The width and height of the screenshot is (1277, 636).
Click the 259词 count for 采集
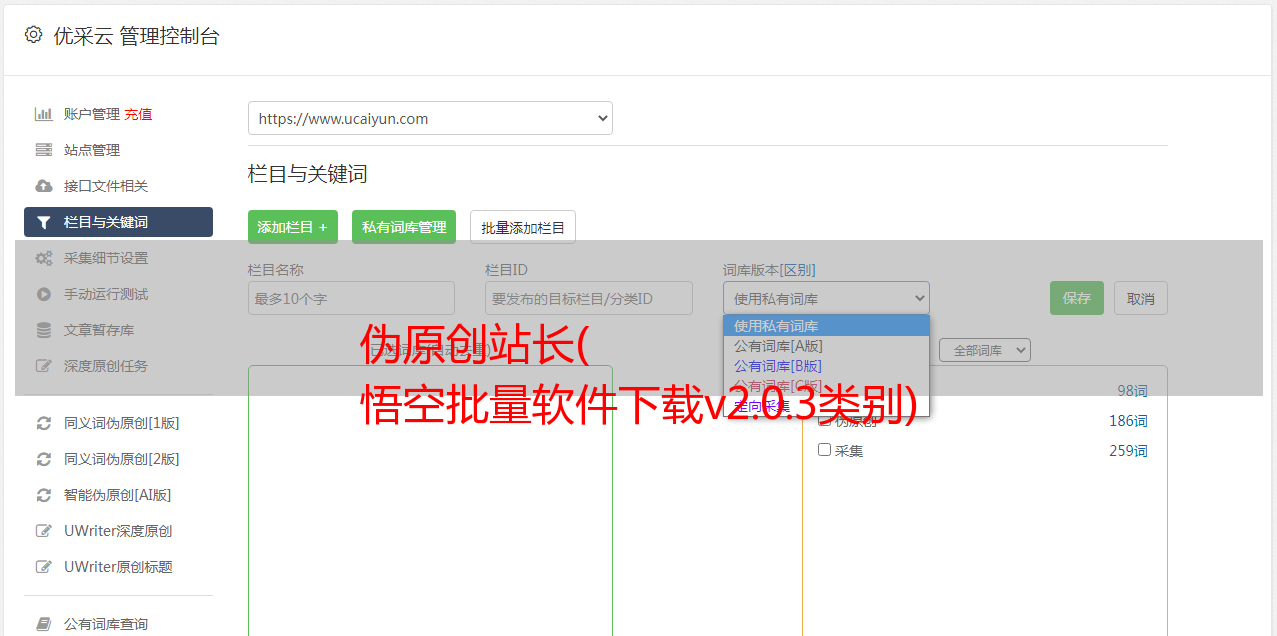[1128, 451]
